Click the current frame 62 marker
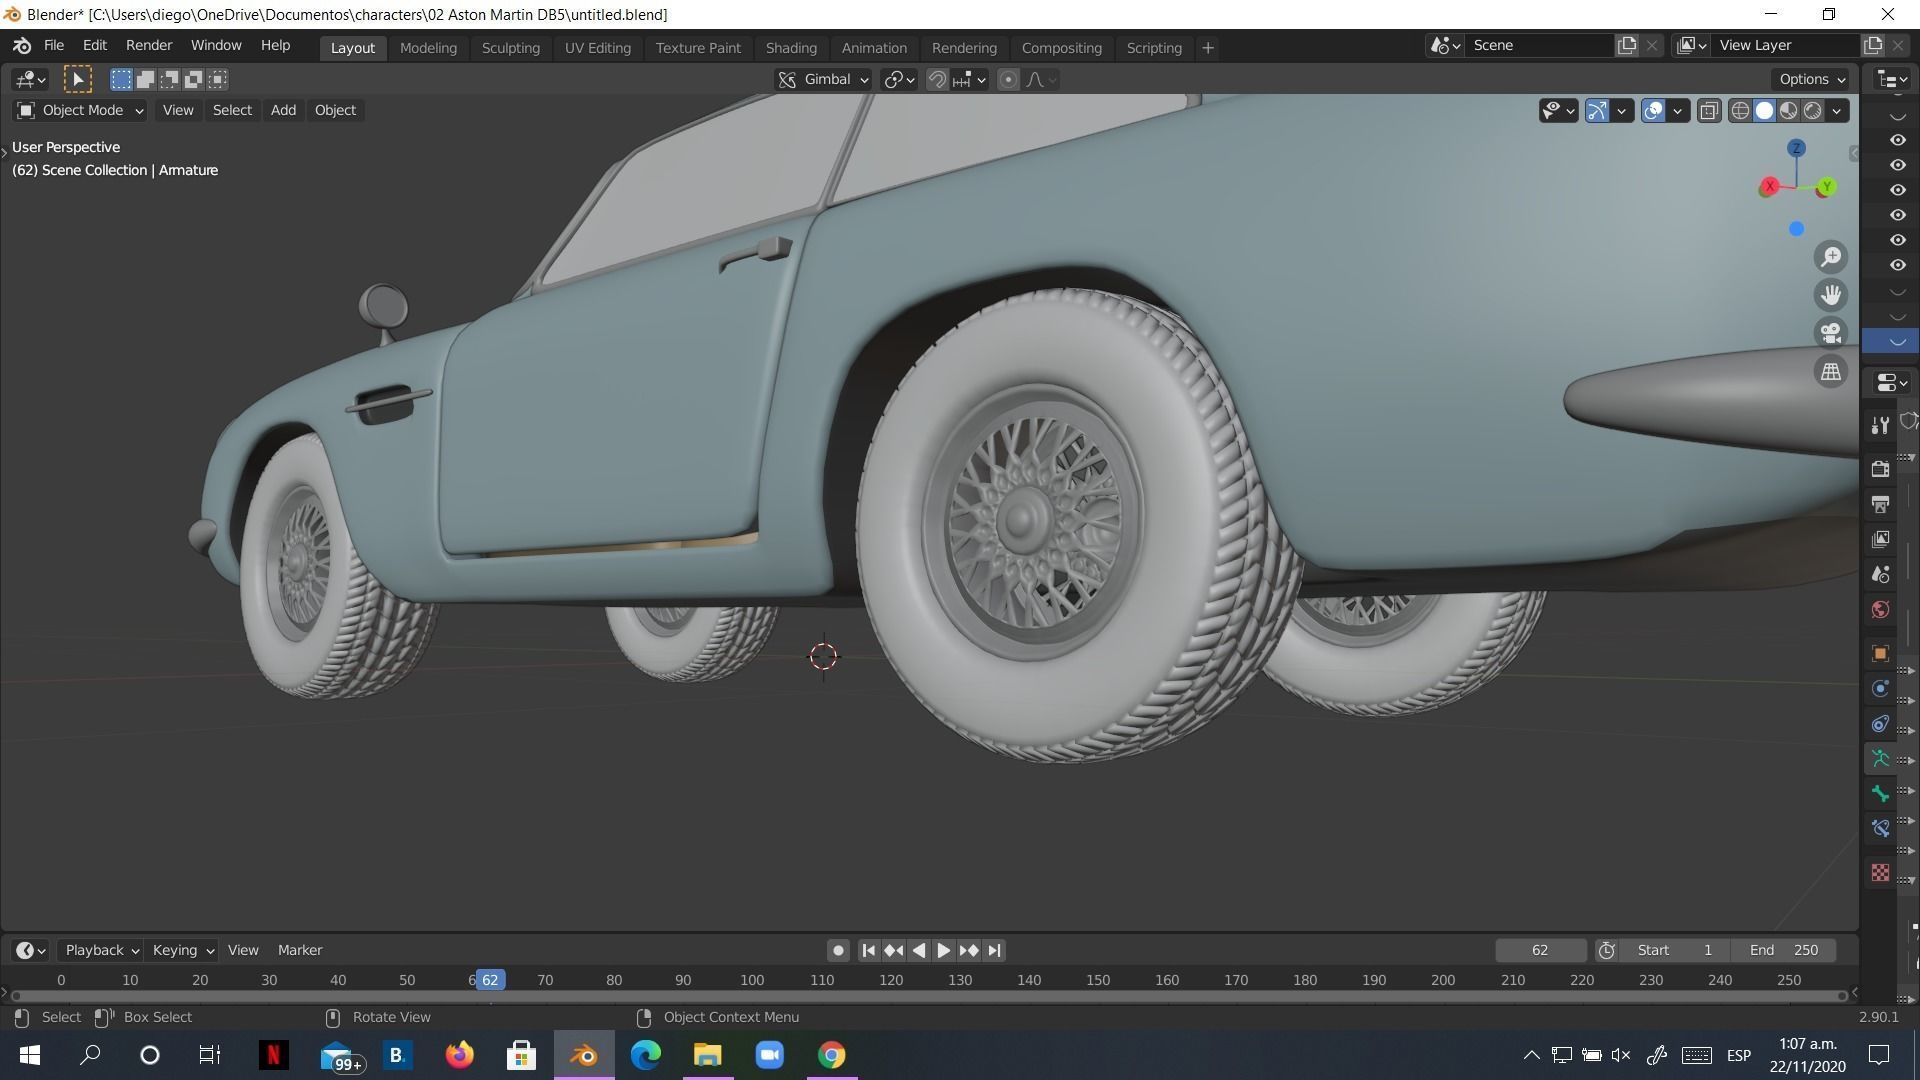This screenshot has width=1920, height=1080. pyautogui.click(x=490, y=980)
